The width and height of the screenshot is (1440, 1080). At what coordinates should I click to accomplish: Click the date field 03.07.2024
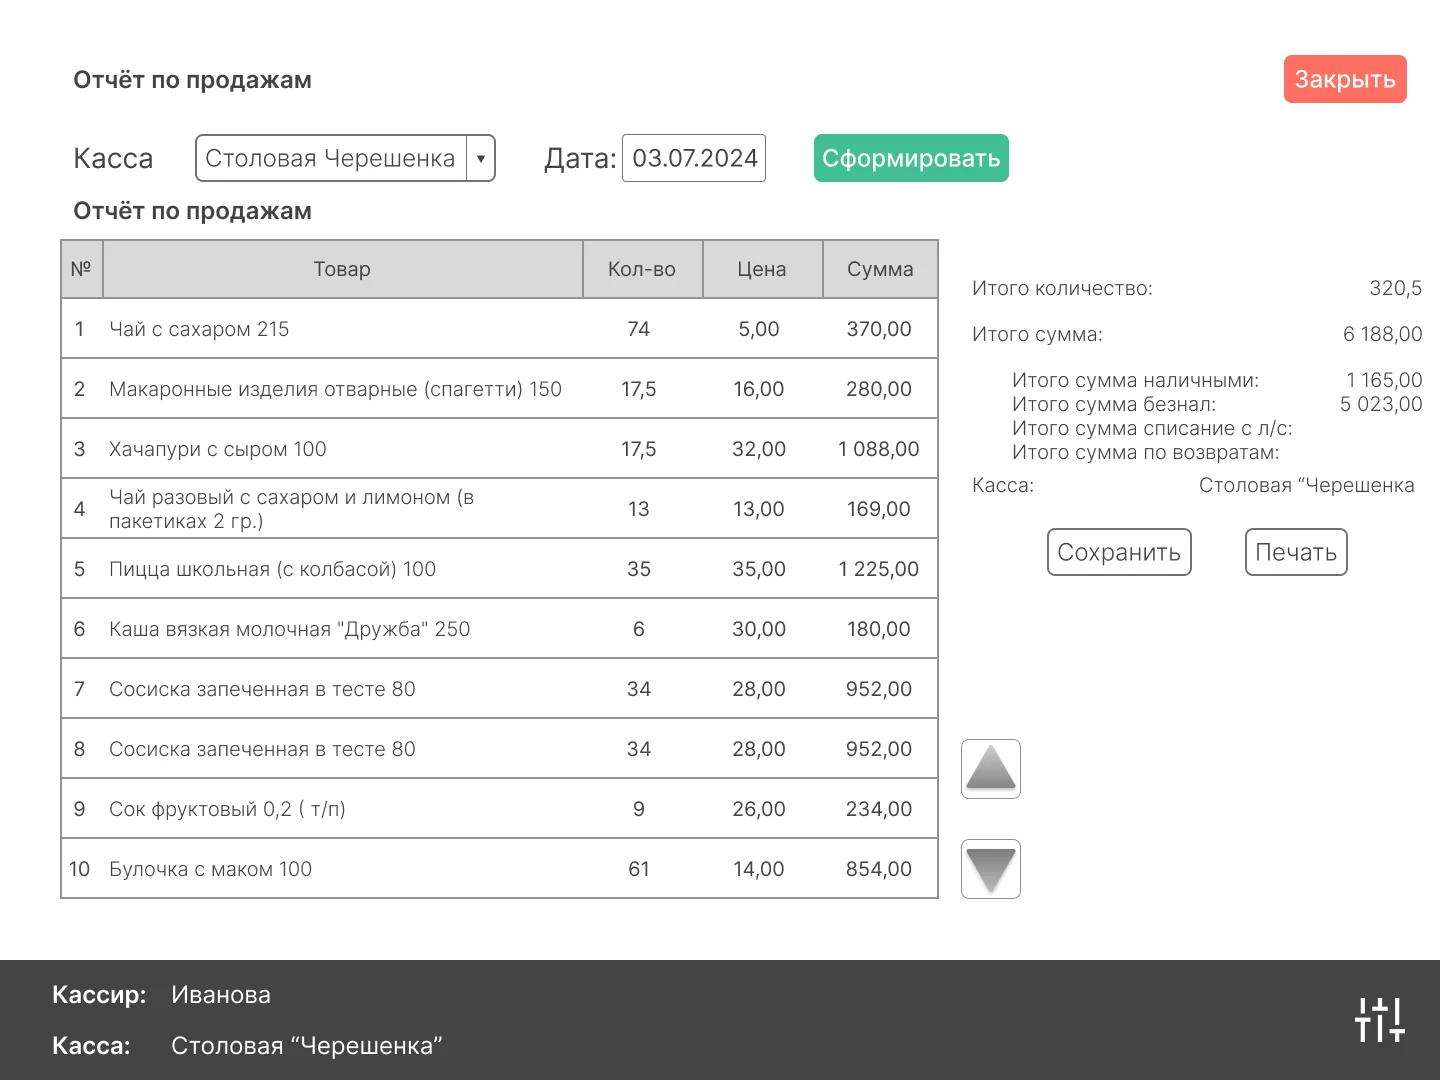click(x=694, y=158)
